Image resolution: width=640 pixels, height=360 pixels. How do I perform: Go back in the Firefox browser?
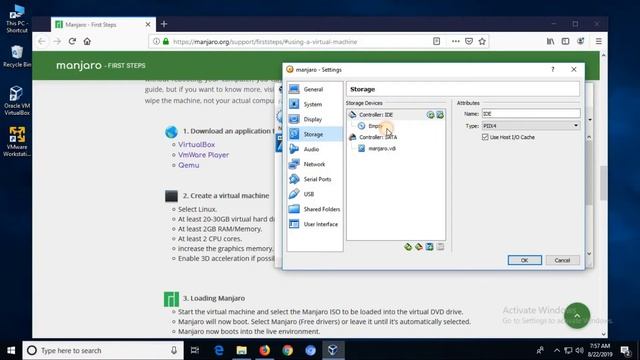(x=42, y=42)
